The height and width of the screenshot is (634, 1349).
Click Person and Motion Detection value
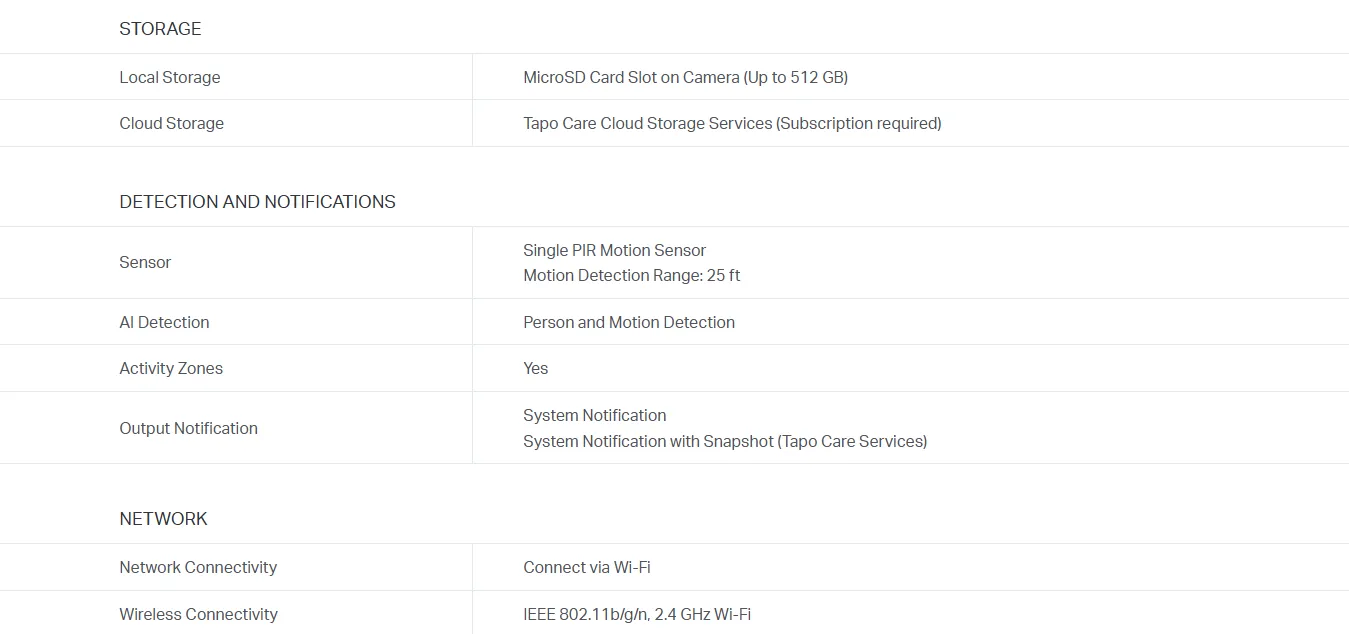[x=628, y=322]
